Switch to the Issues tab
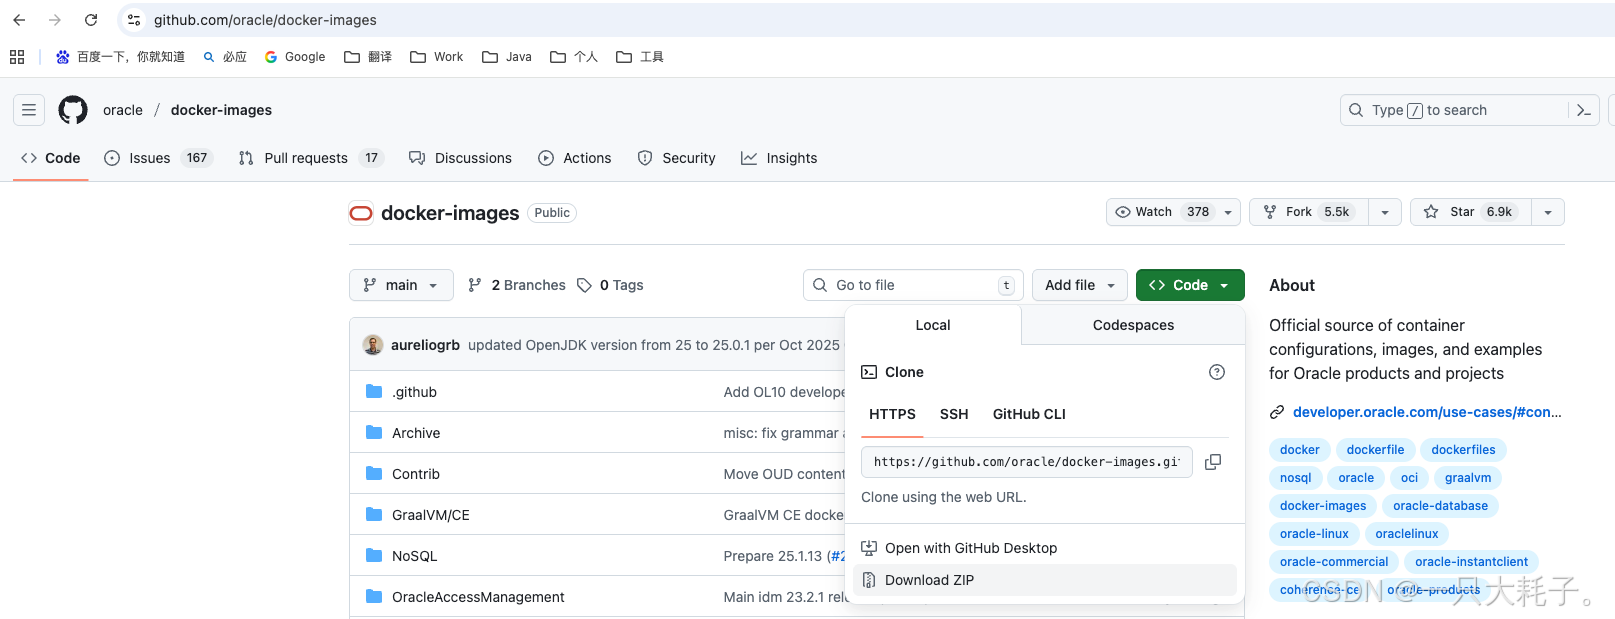The image size is (1615, 619). 159,158
